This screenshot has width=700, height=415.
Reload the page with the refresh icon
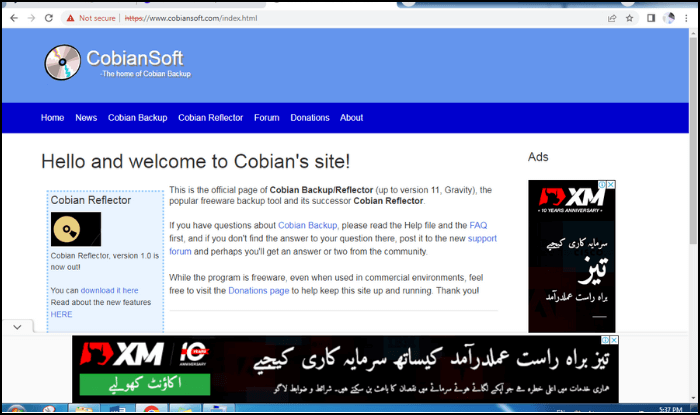point(49,18)
